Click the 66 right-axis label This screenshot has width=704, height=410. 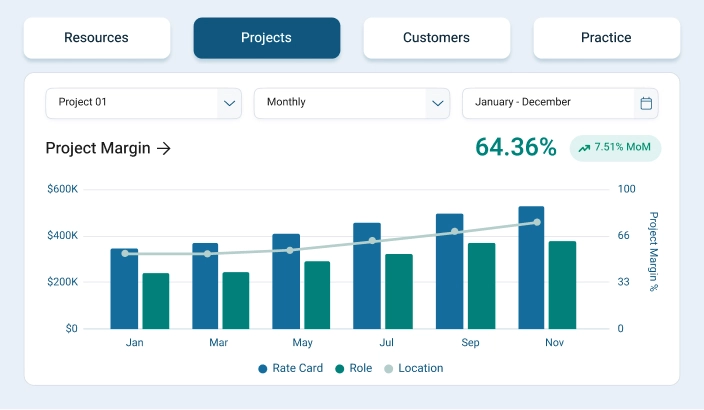tap(624, 235)
